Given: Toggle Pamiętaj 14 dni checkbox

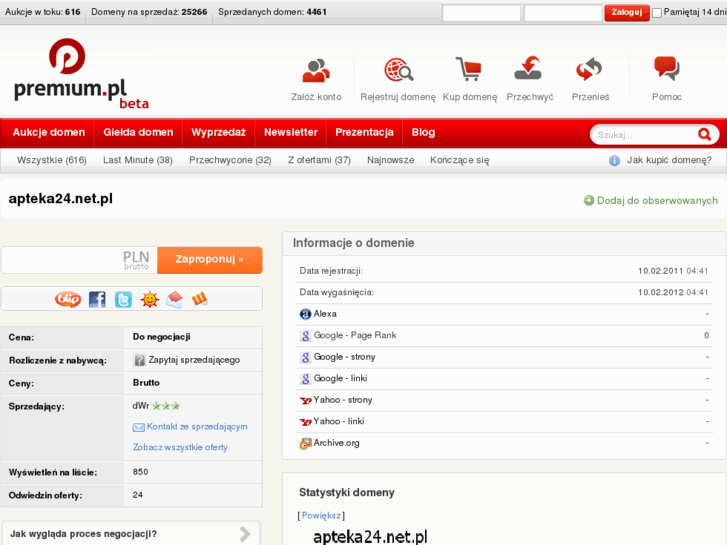Looking at the screenshot, I should coord(657,13).
